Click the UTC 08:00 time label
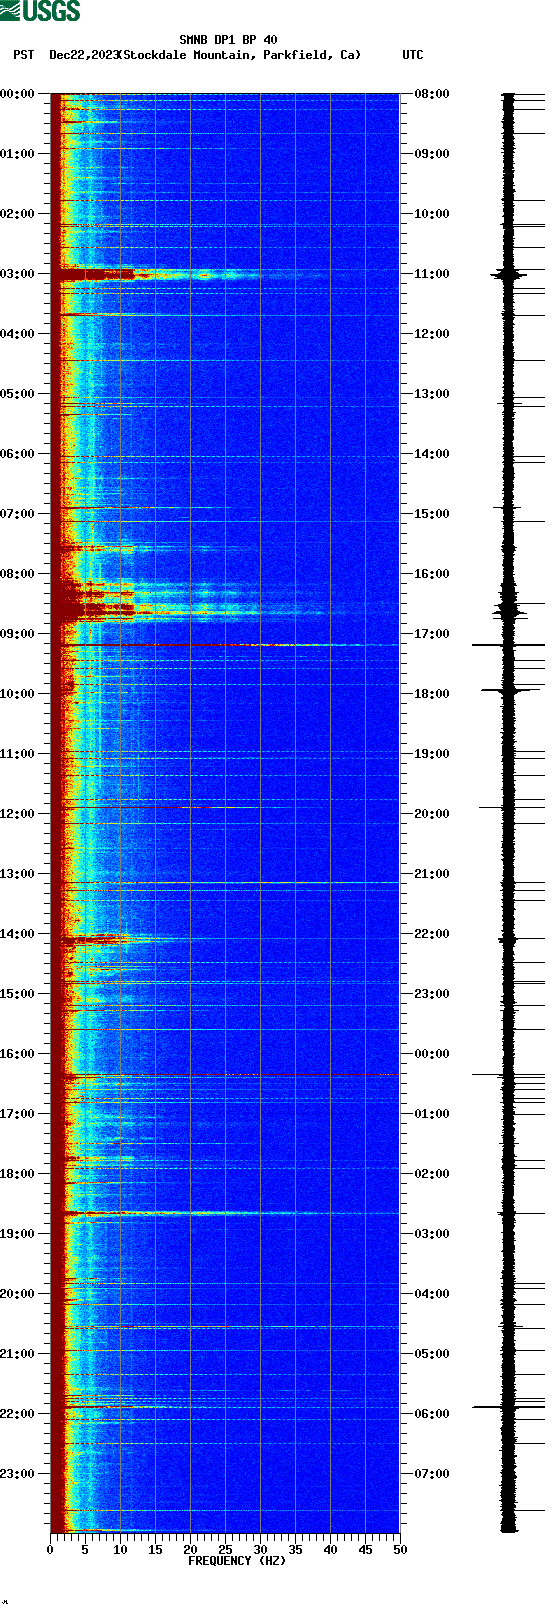Image resolution: width=552 pixels, height=1613 pixels. click(431, 94)
